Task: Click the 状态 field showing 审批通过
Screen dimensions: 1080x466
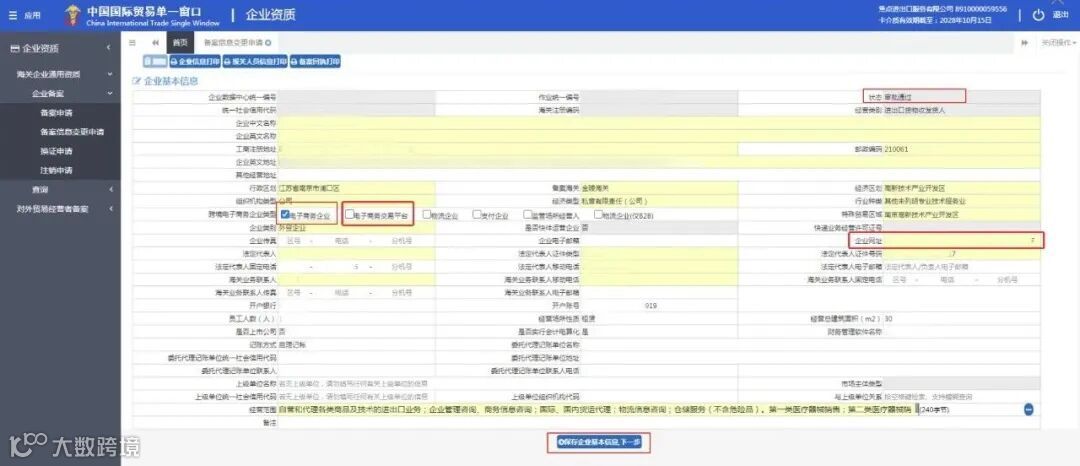Action: 962,97
